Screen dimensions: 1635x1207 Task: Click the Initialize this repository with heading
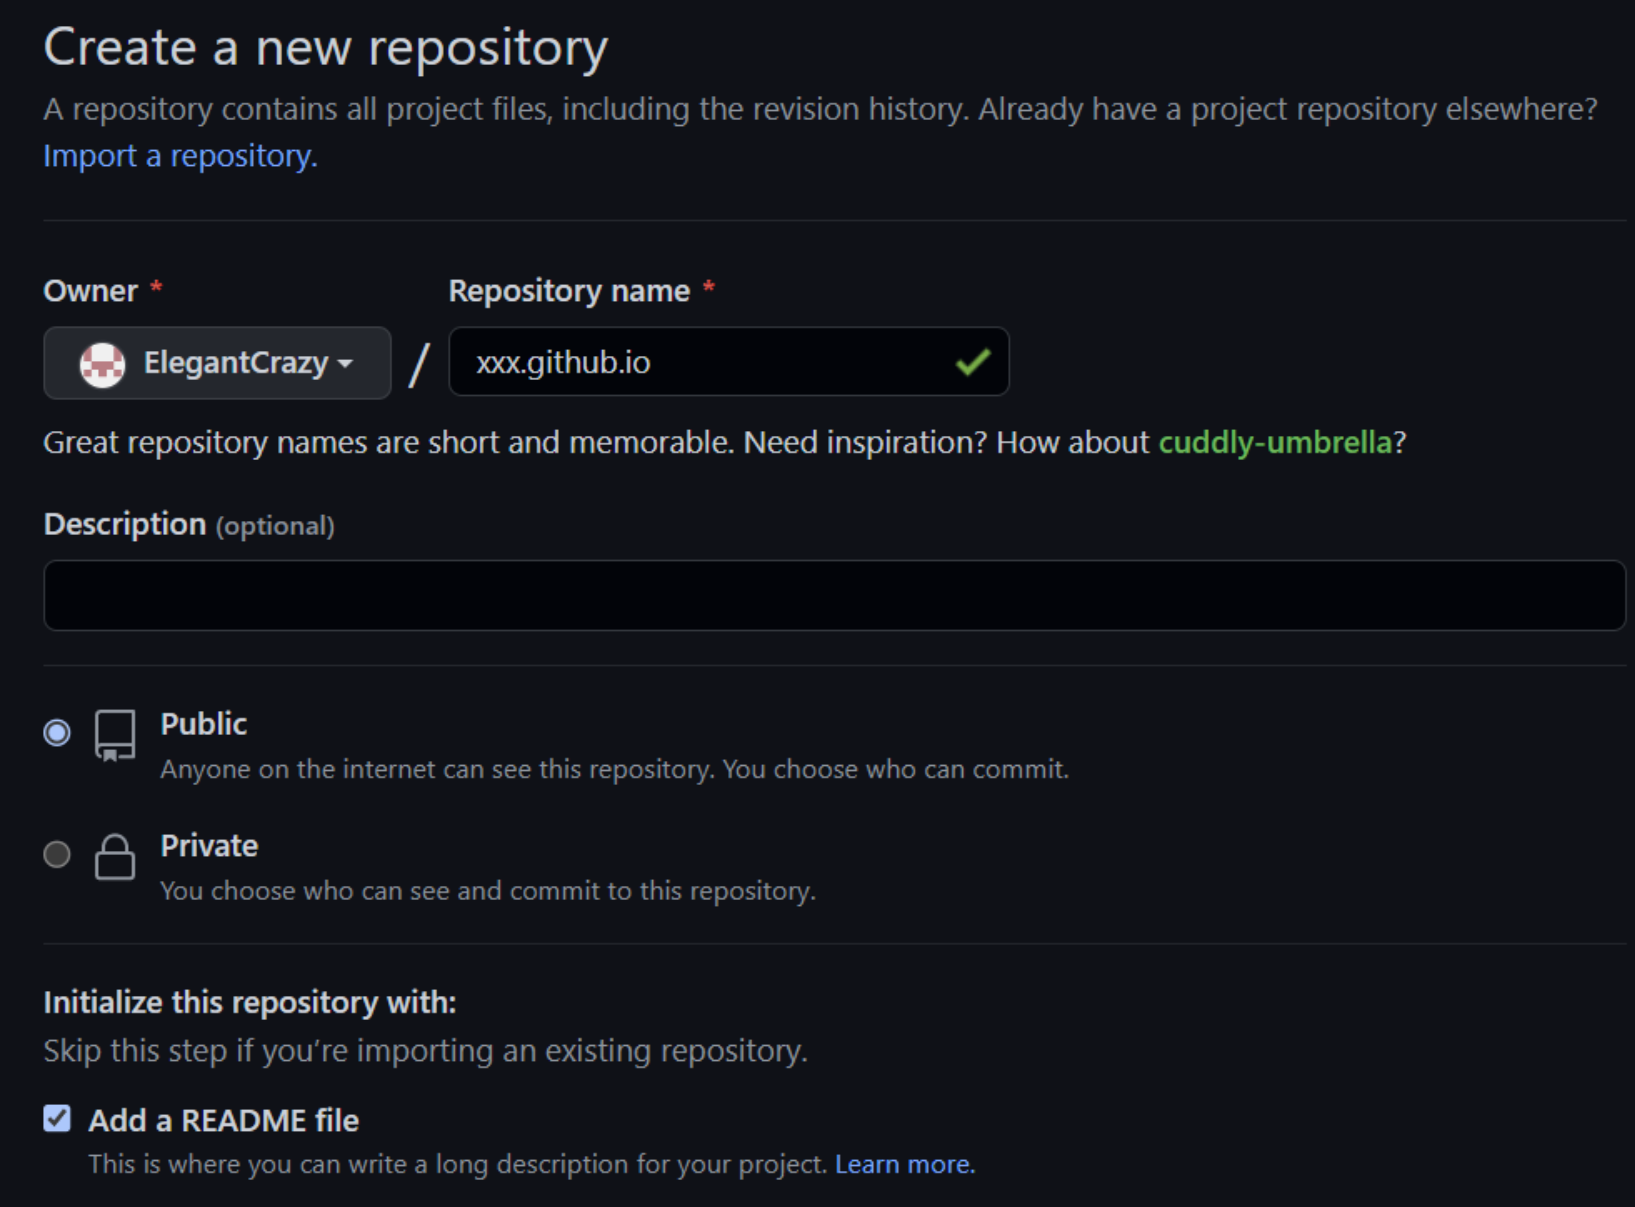pos(250,1002)
